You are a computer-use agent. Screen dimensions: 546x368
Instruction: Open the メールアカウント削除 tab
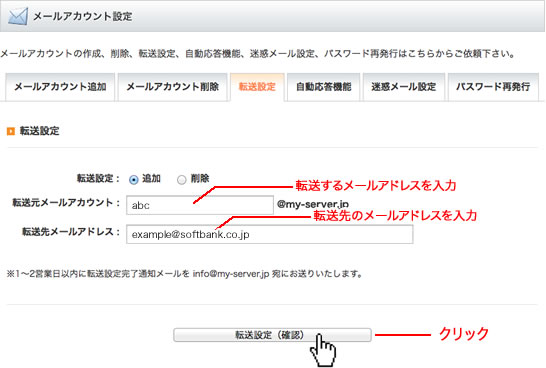(172, 87)
